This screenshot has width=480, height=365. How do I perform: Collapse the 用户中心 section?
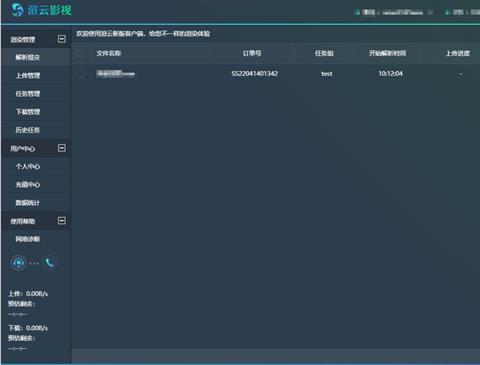pos(62,148)
